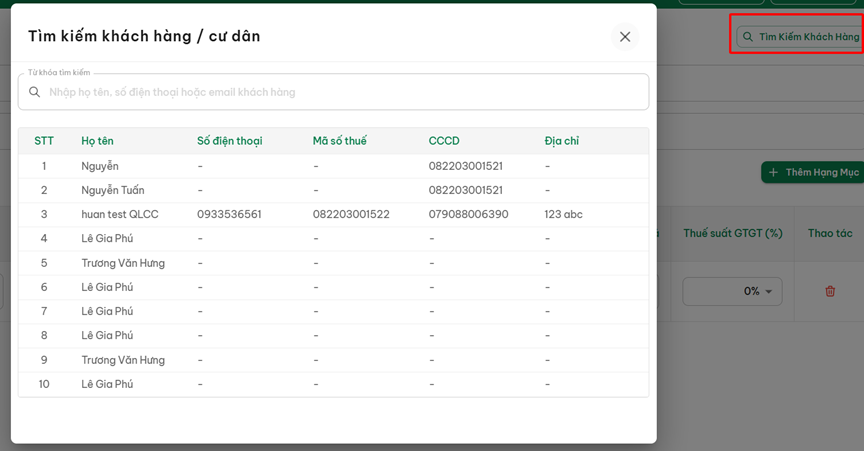Select Trương Văn Hưng in row 9

(x=123, y=360)
